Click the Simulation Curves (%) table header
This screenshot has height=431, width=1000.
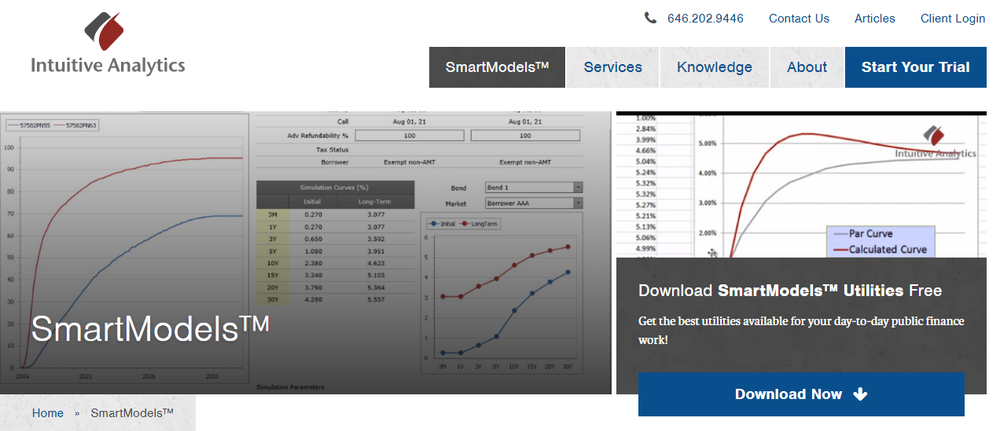point(335,187)
